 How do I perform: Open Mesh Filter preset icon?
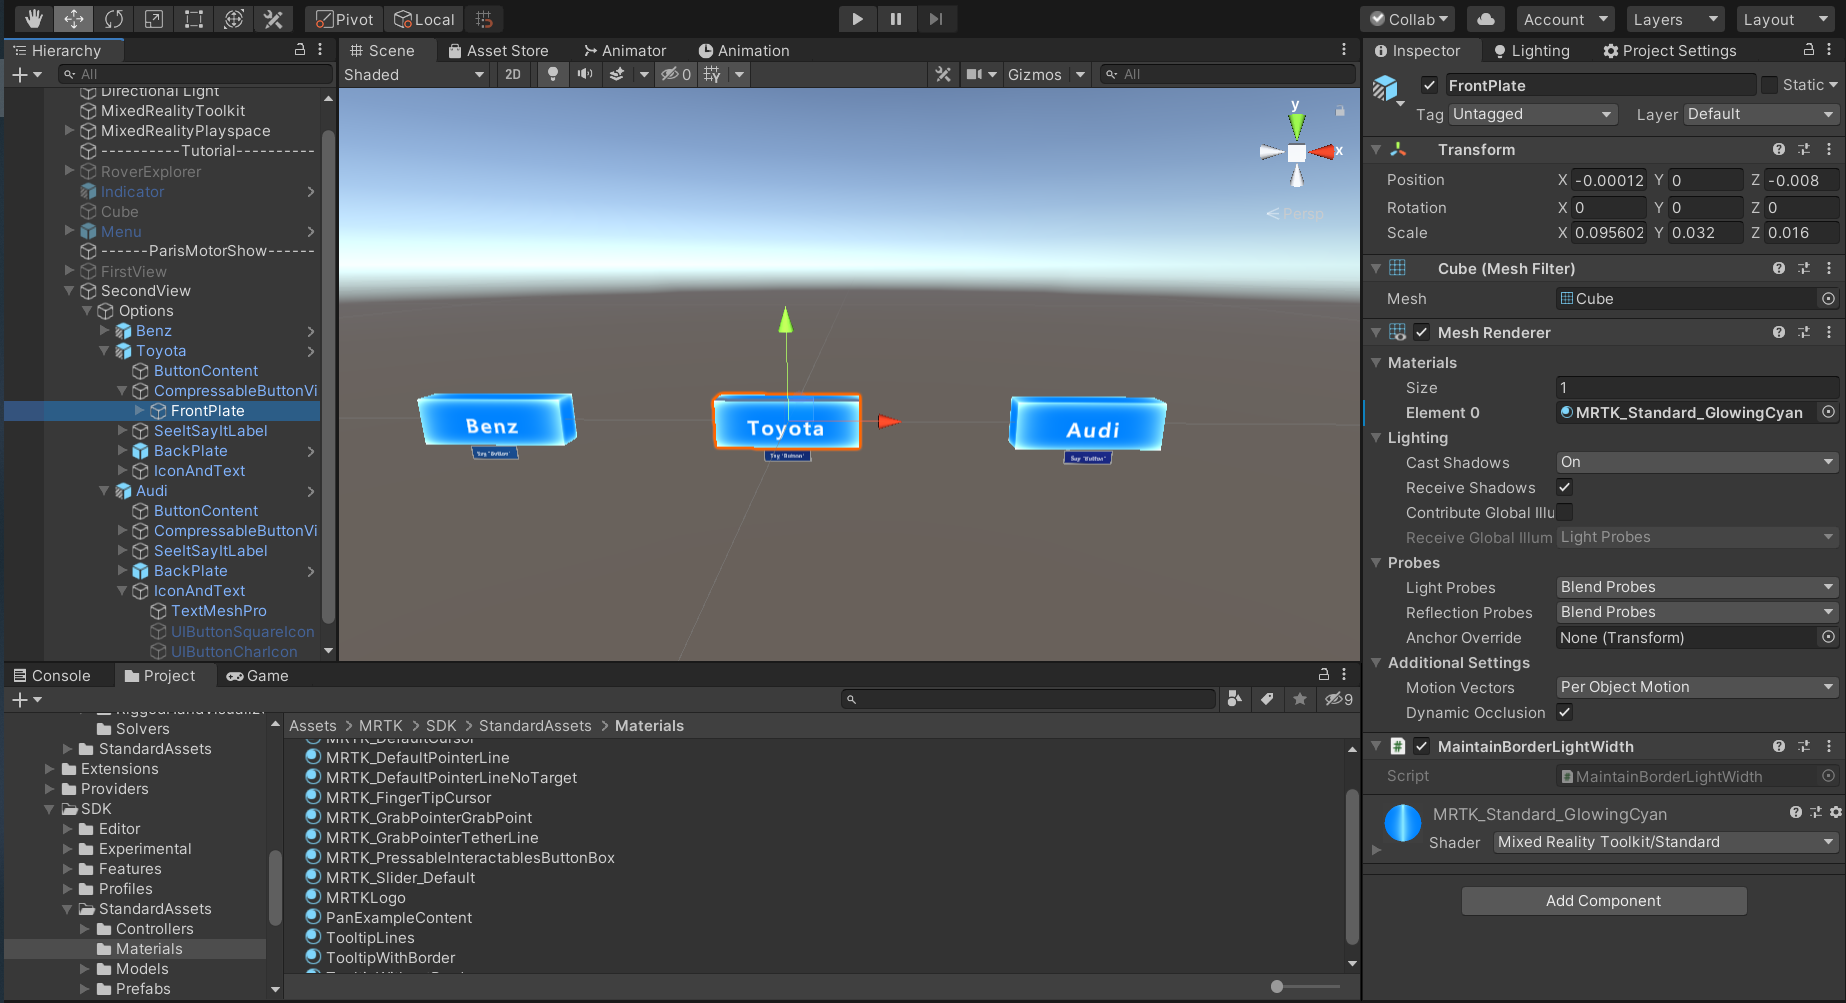click(1804, 268)
